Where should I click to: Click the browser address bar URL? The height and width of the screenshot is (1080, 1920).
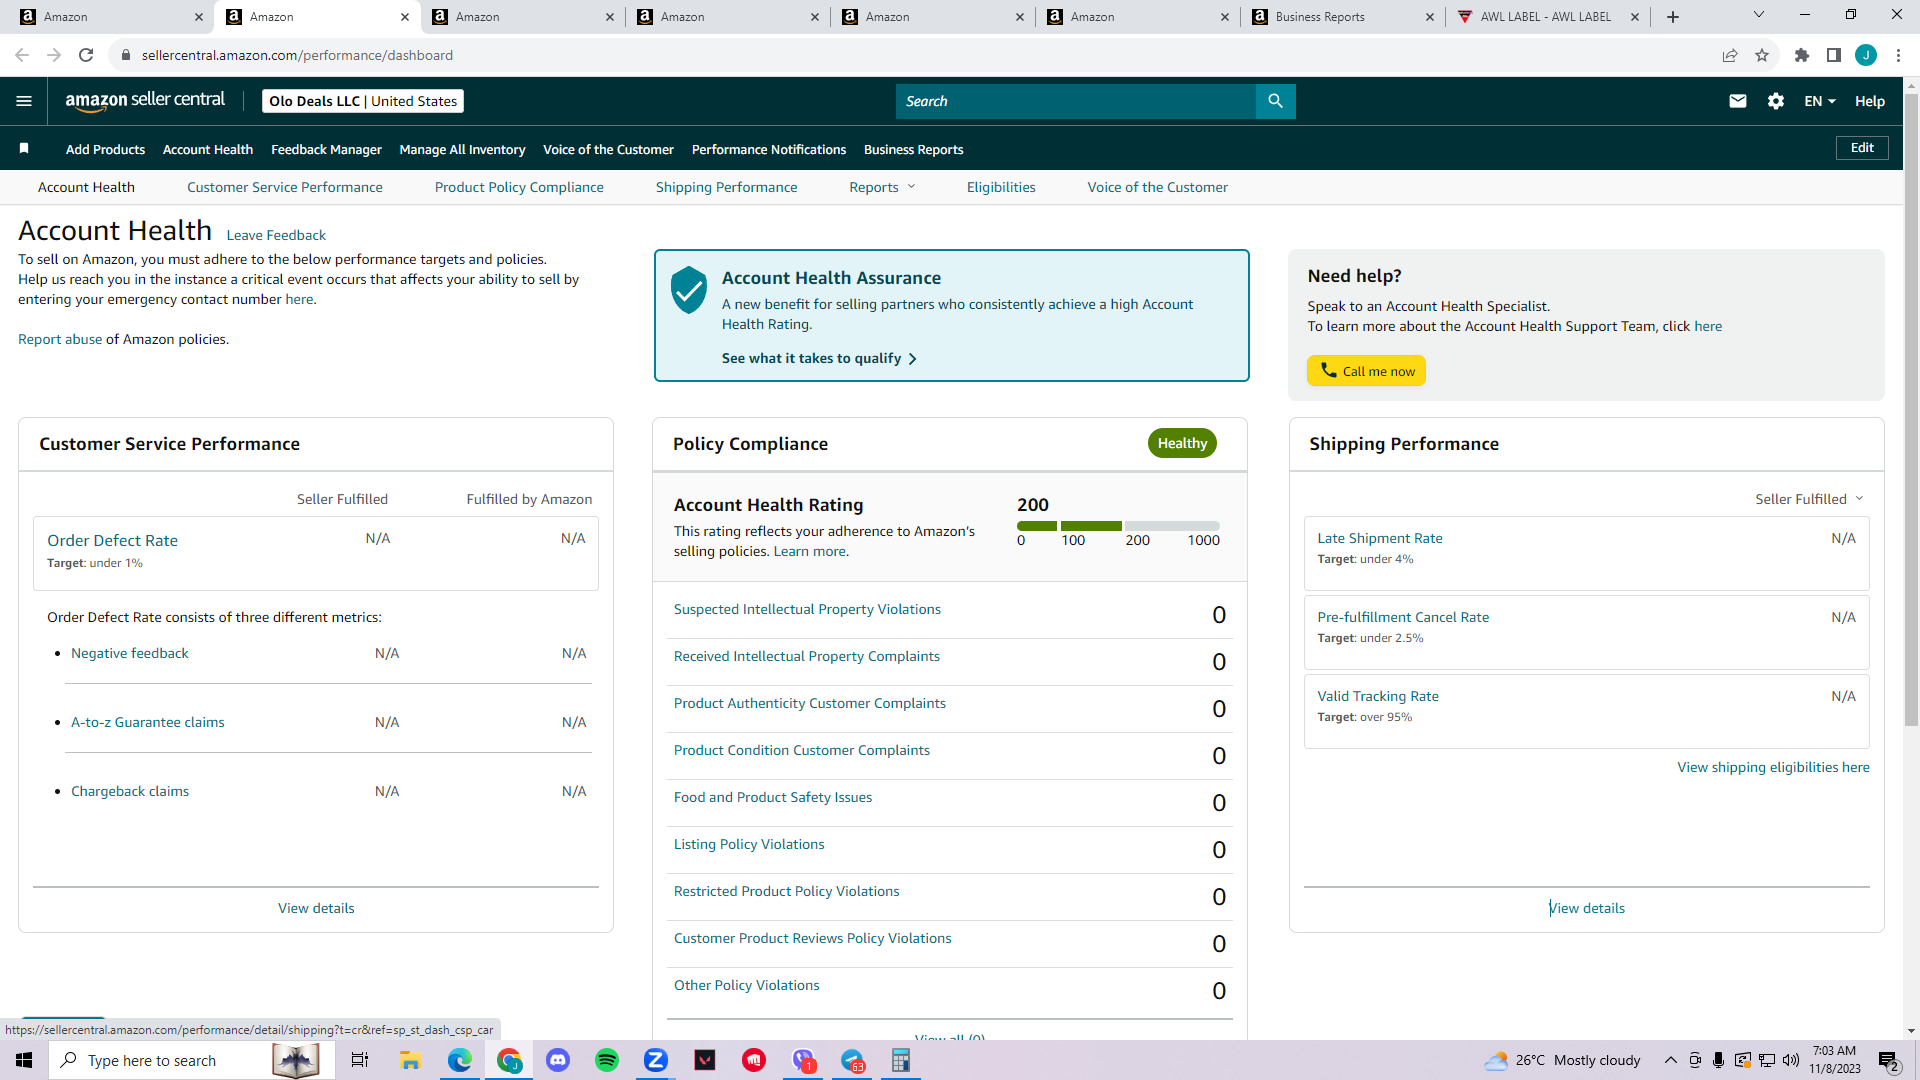[297, 55]
